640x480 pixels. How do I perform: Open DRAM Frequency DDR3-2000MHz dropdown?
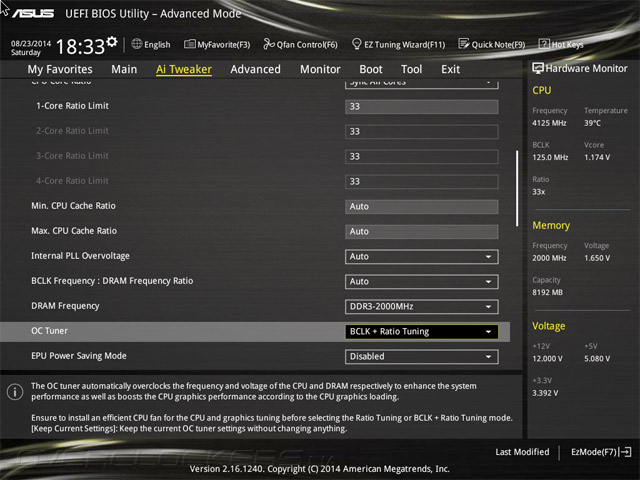422,307
